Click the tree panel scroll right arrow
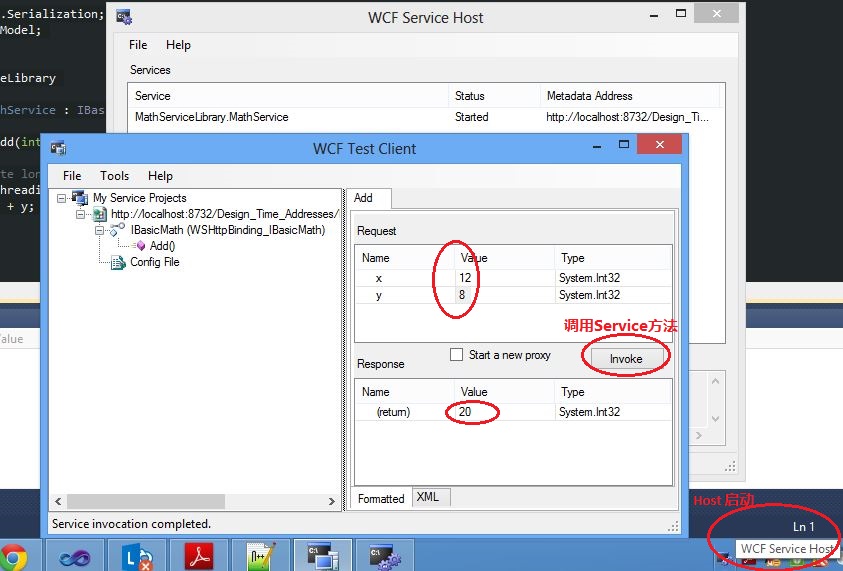The width and height of the screenshot is (843, 571). pyautogui.click(x=332, y=501)
